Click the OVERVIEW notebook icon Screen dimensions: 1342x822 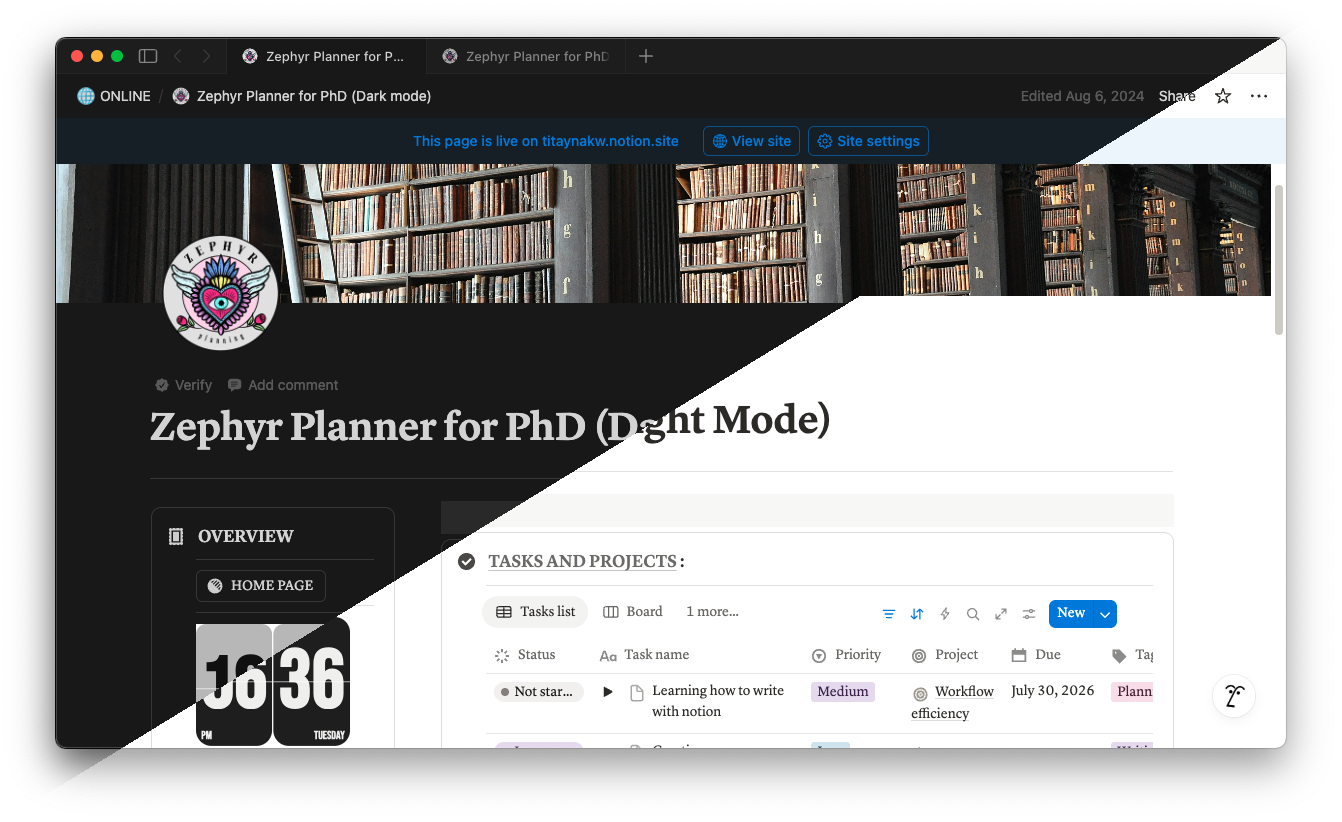[x=176, y=536]
